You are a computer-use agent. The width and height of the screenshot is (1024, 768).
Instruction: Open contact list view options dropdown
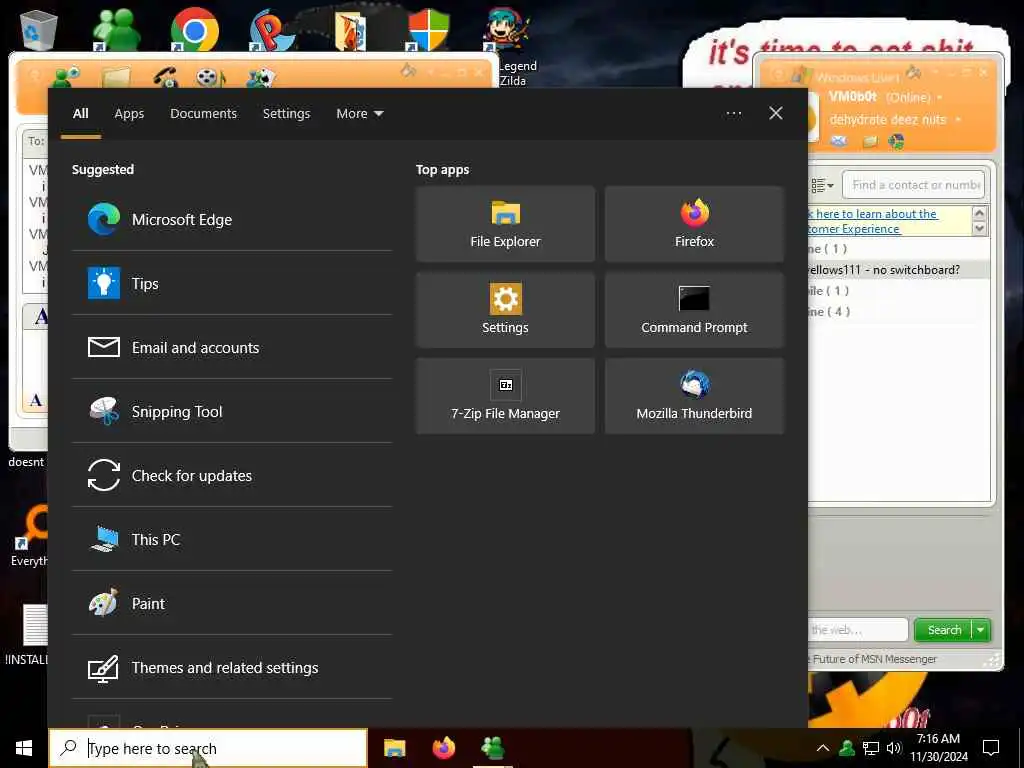pos(822,185)
